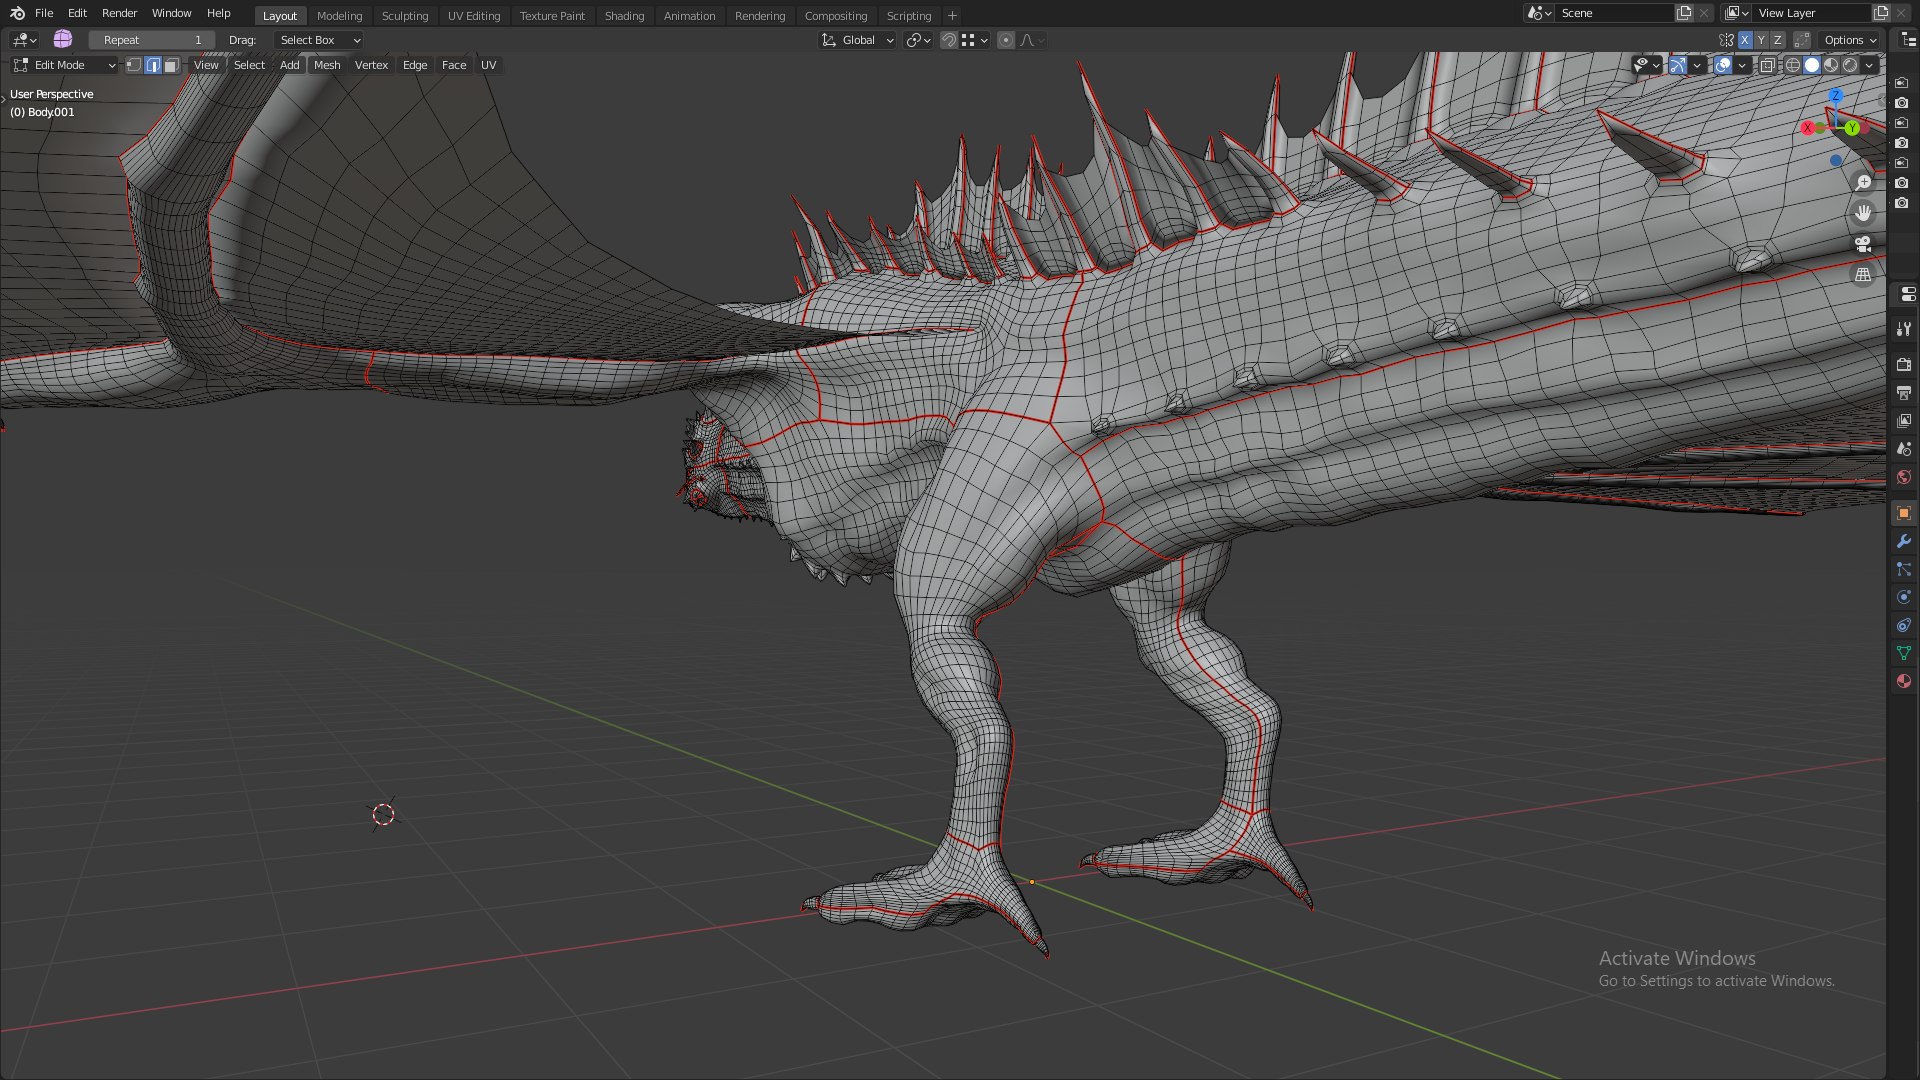Expand the Global transform orientation dropdown
Image resolution: width=1920 pixels, height=1080 pixels.
coord(857,40)
